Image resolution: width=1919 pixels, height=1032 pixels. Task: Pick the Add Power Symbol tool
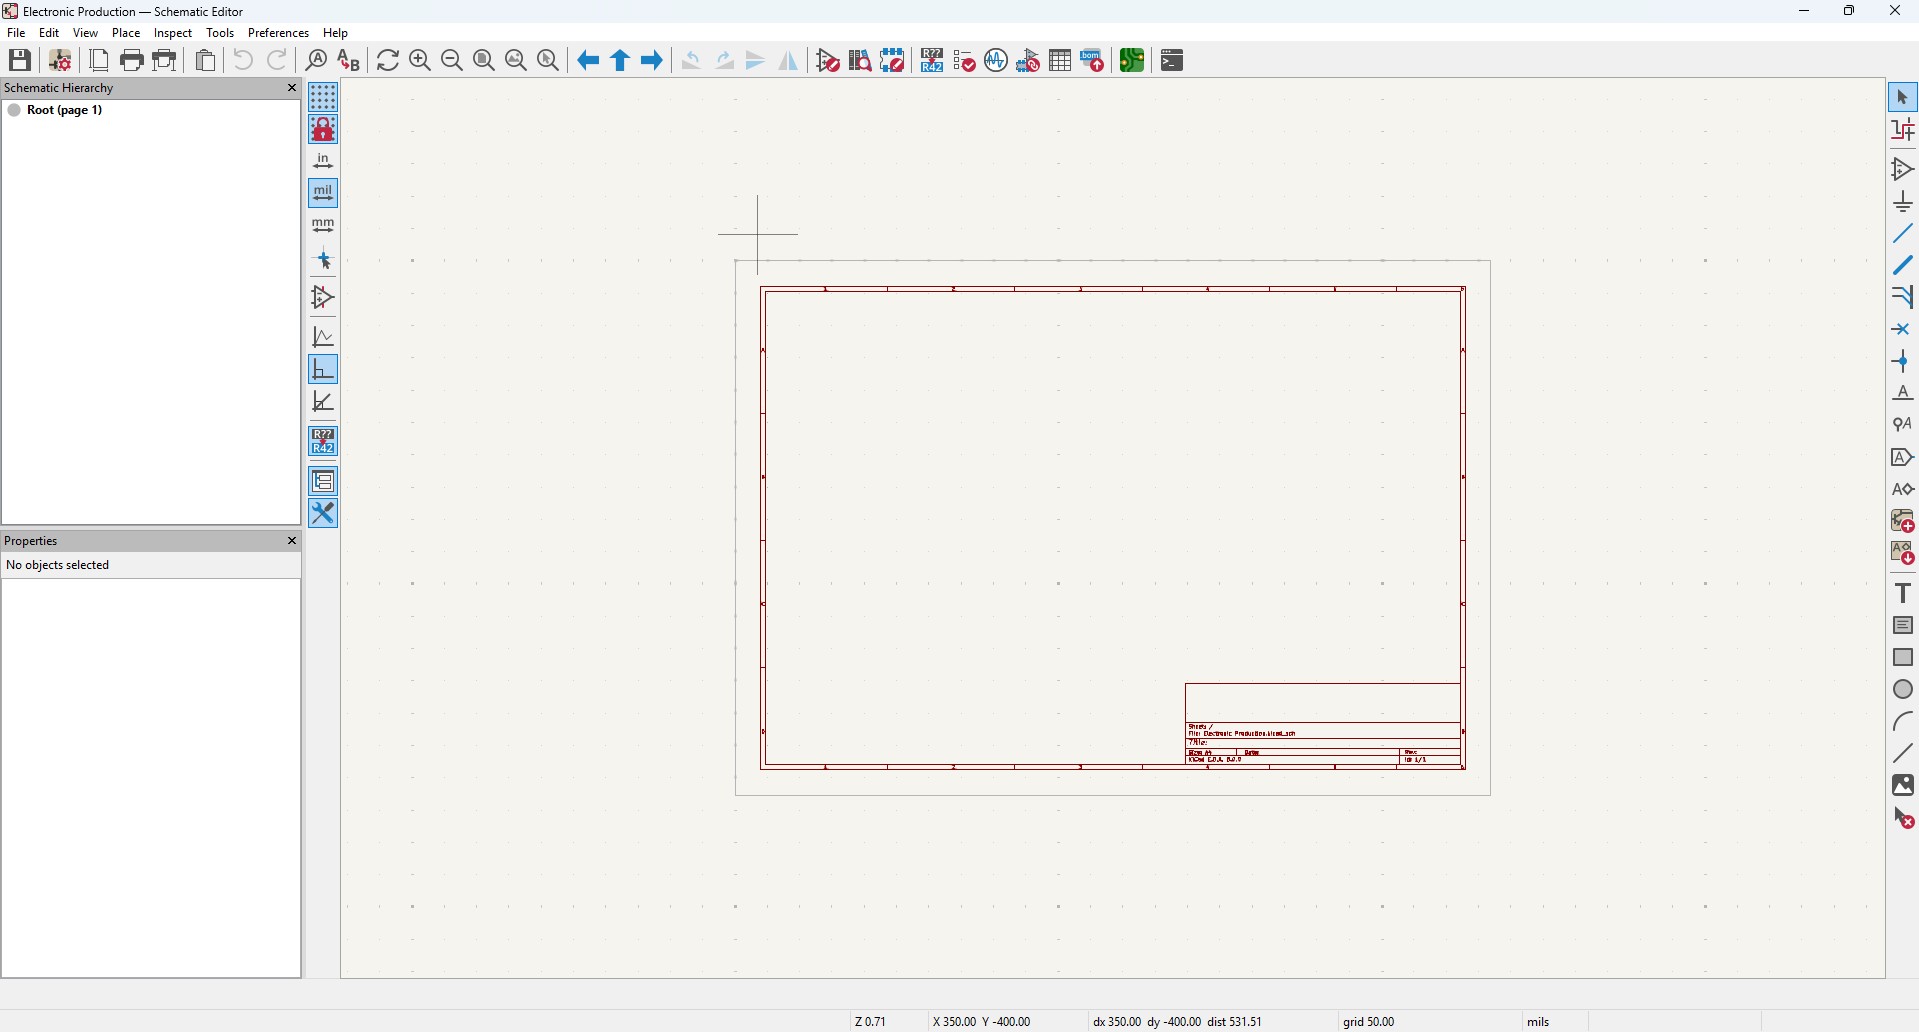(x=1904, y=203)
